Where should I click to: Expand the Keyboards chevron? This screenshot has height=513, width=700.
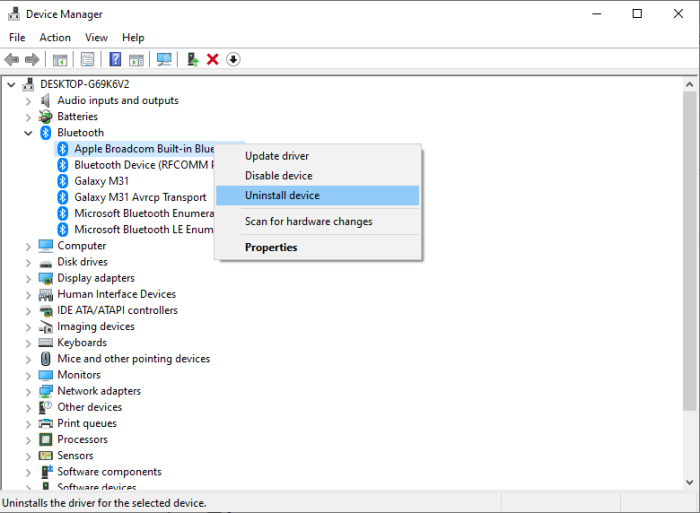pyautogui.click(x=28, y=343)
